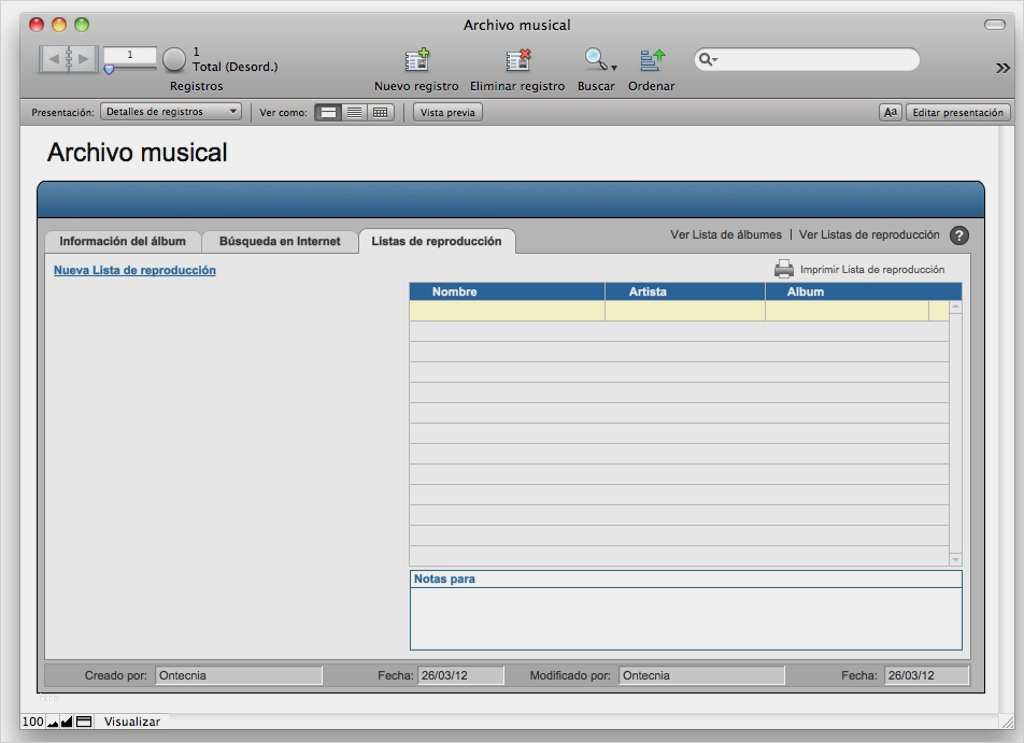Click the Nuevo registro icon
The height and width of the screenshot is (743, 1024).
pyautogui.click(x=417, y=59)
